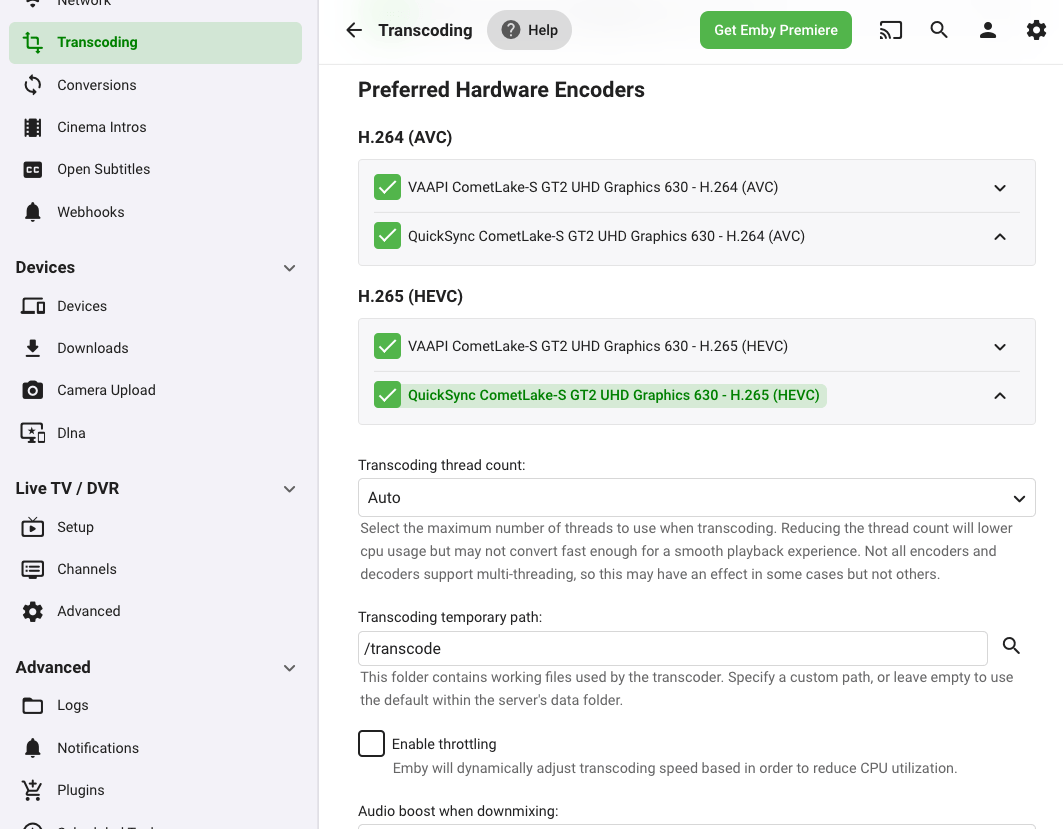Open the settings gear icon

coord(1036,30)
